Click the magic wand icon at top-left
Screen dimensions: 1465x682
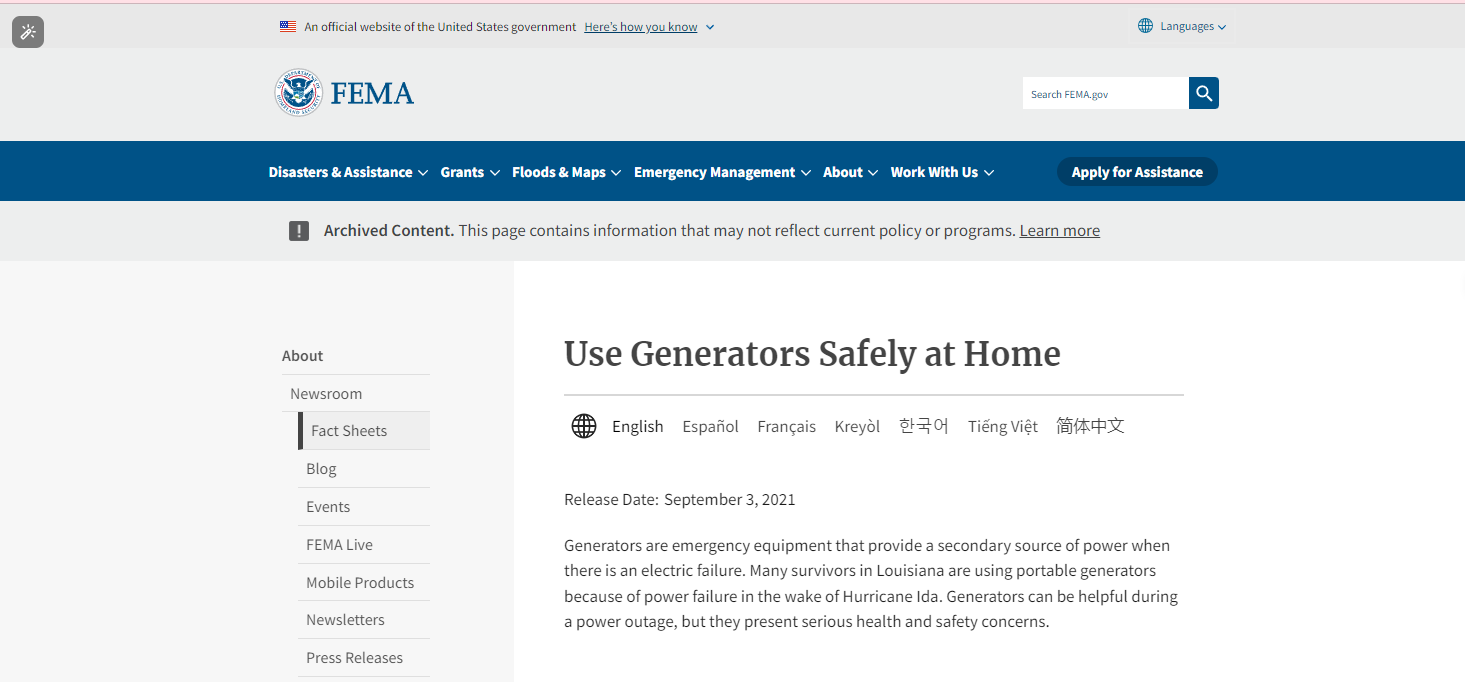tap(28, 32)
